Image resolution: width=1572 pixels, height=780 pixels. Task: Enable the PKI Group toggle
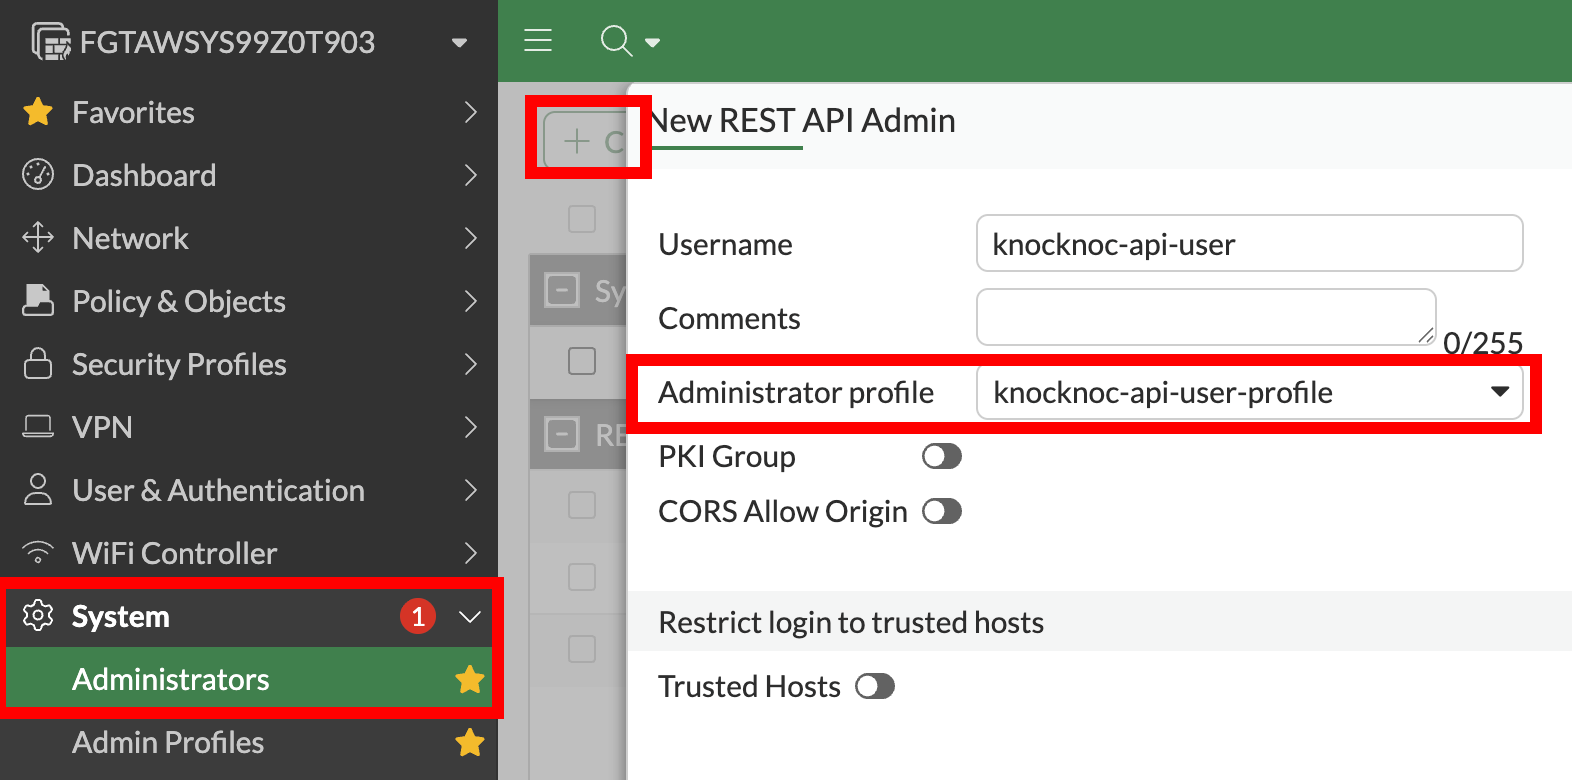point(941,457)
